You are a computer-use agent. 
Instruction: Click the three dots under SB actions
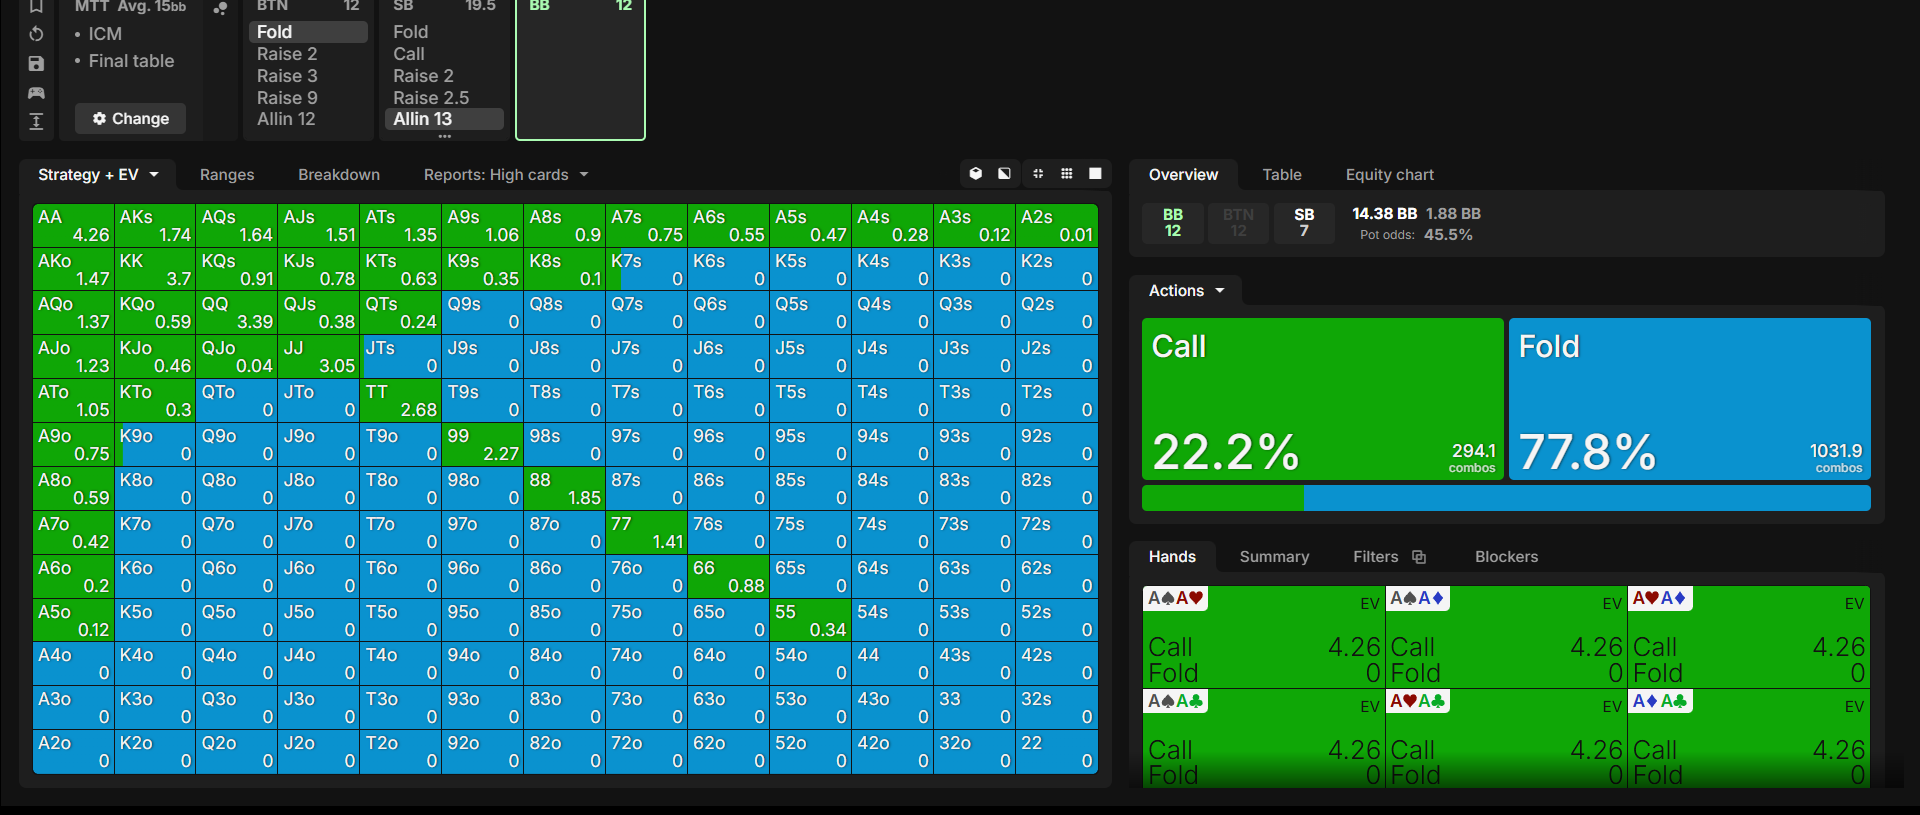coord(445,135)
